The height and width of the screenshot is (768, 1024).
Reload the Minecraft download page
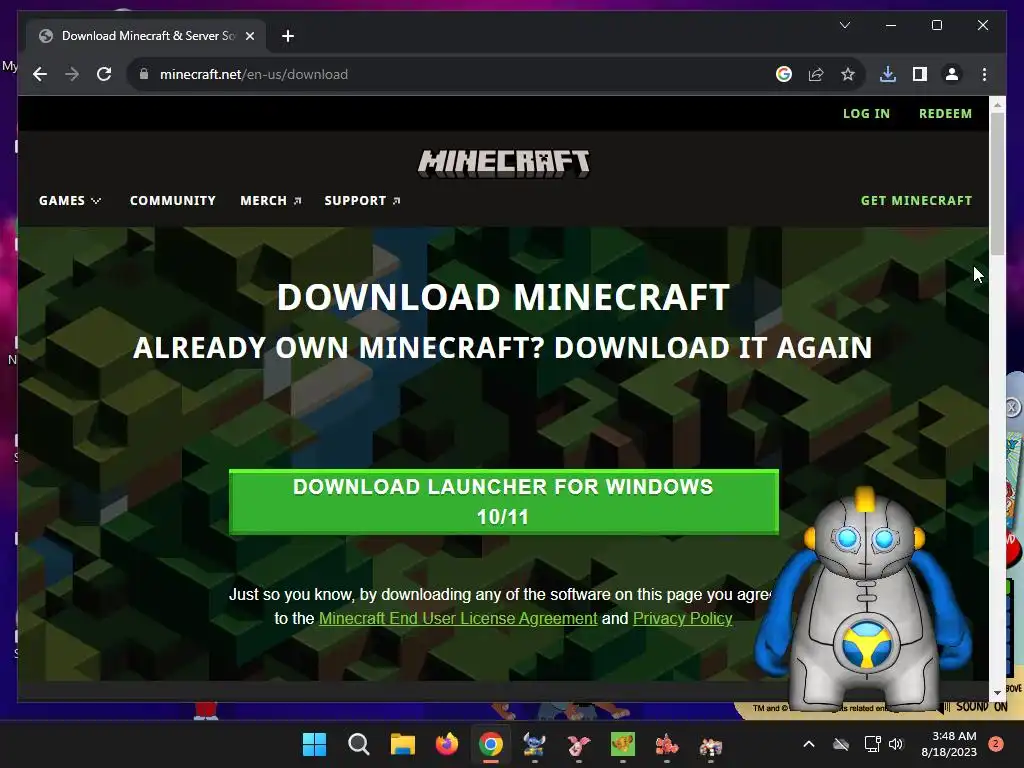104,74
